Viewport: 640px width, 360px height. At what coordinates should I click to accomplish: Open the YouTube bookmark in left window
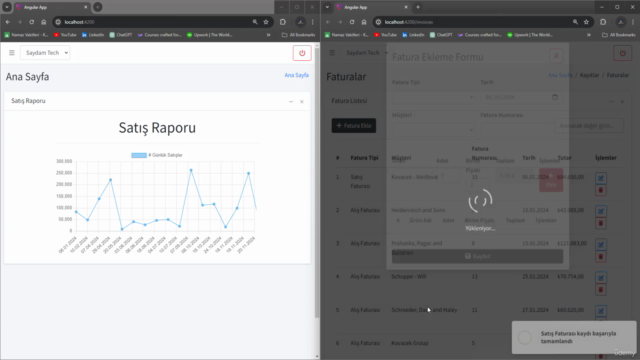point(65,35)
